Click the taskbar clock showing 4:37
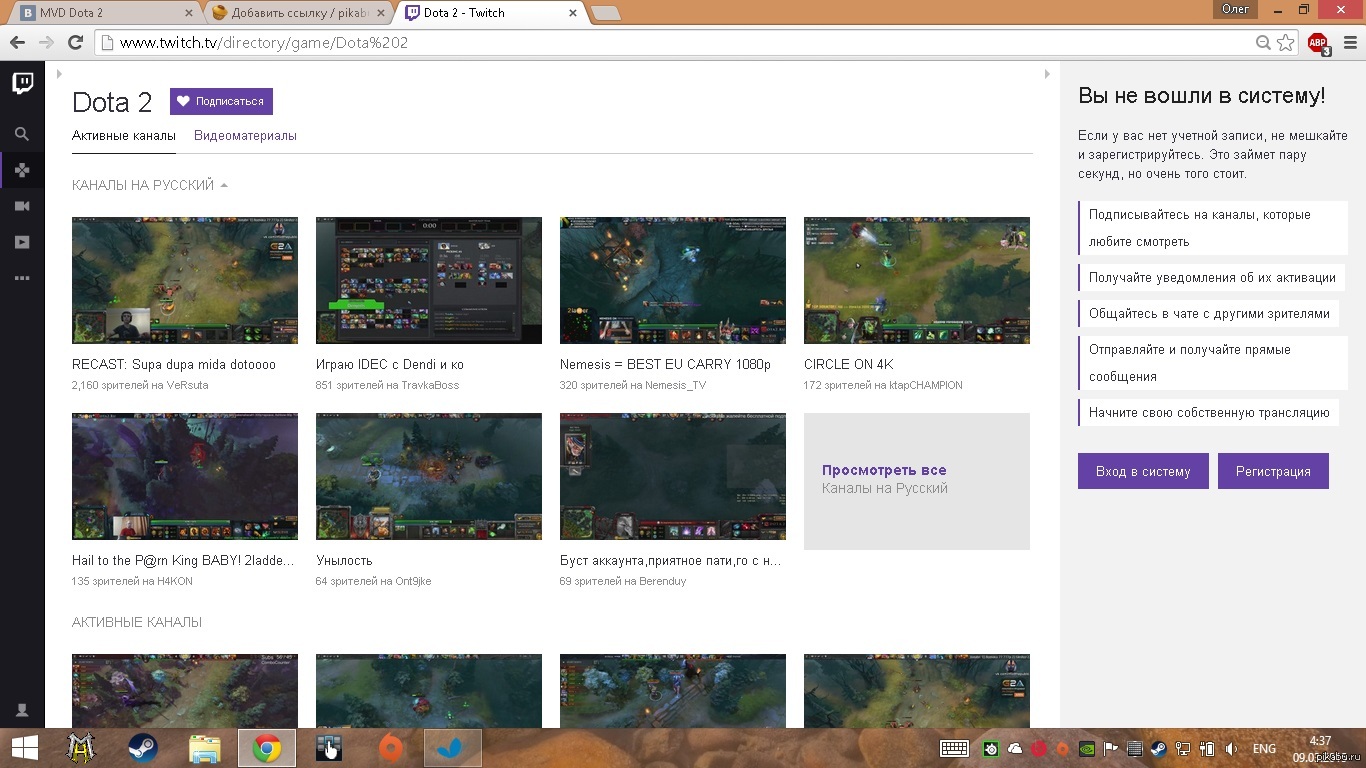The image size is (1366, 768). point(1320,741)
